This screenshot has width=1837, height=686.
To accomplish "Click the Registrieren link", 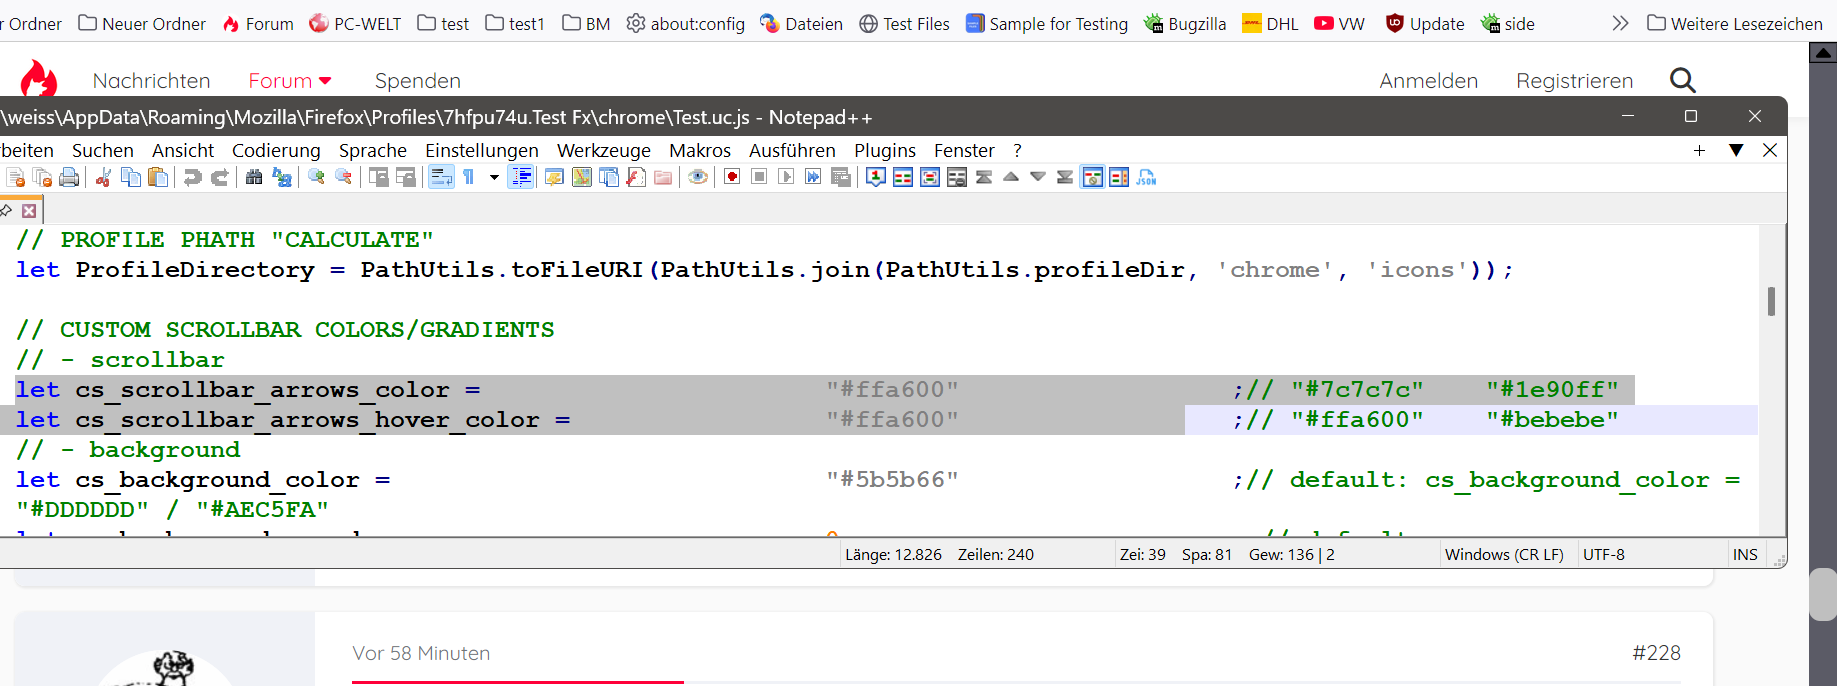I will [1575, 80].
